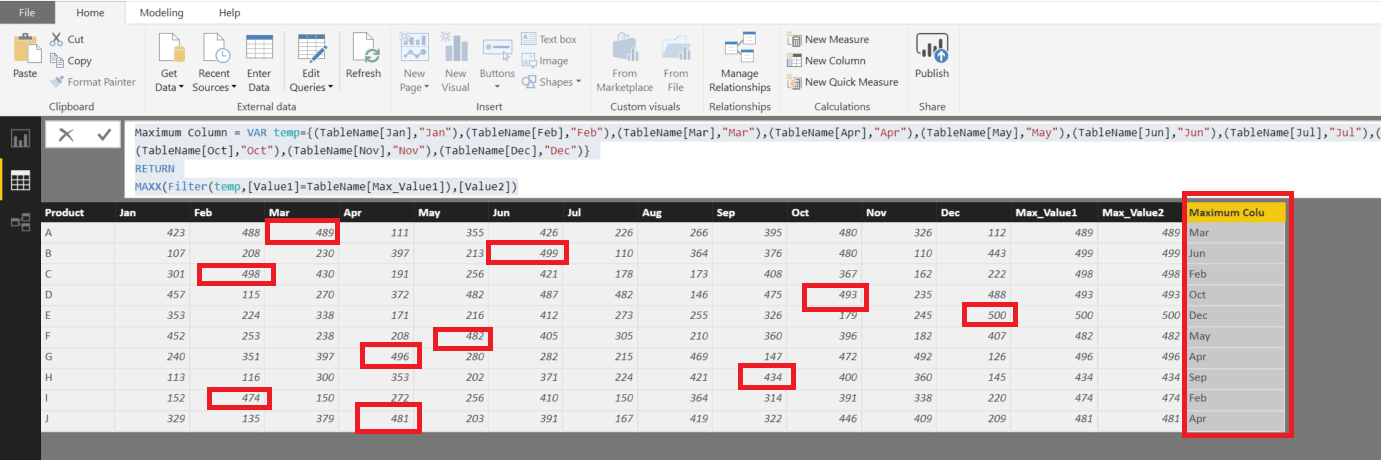The width and height of the screenshot is (1381, 460).
Task: Create a New Quick Measure
Action: 843,82
